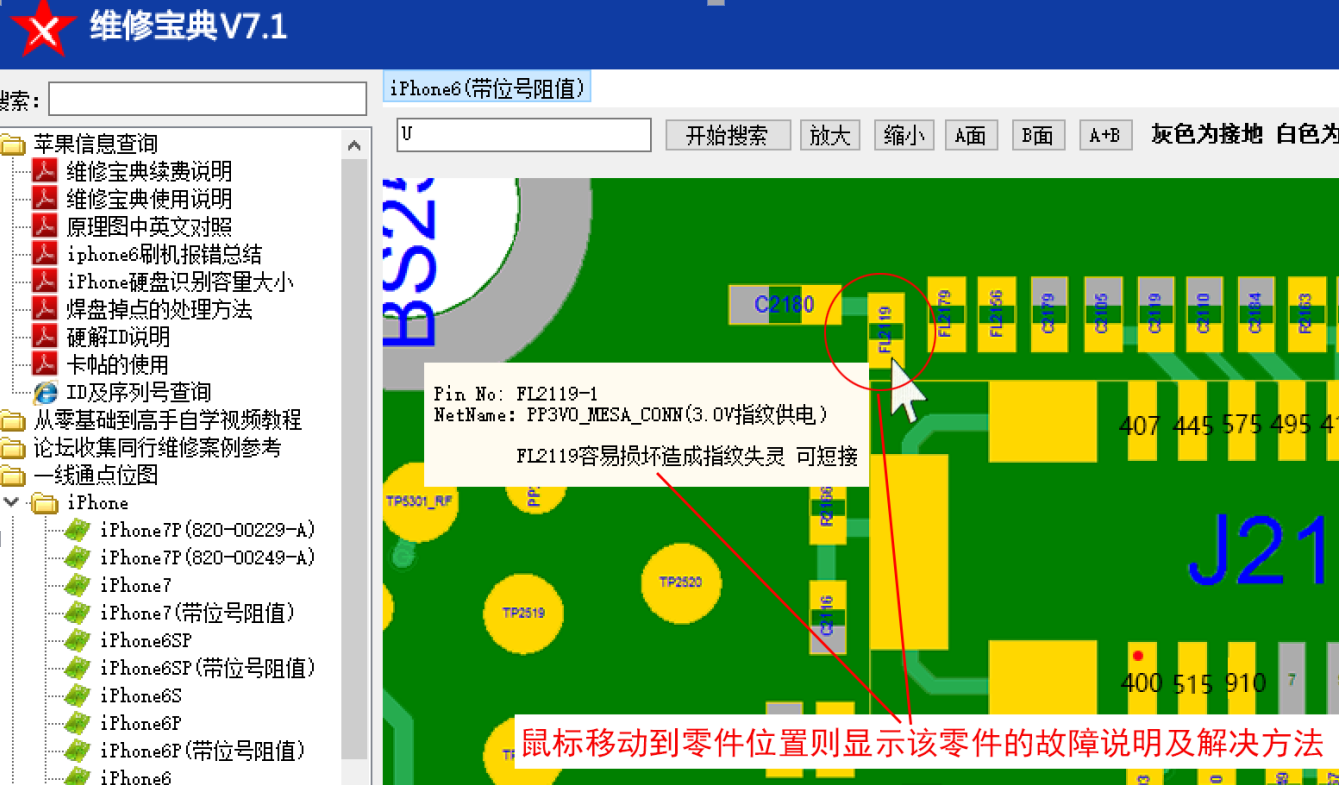Image resolution: width=1339 pixels, height=785 pixels.
Task: Select iPhone7P(820-00229-A) board entry
Action: [208, 530]
